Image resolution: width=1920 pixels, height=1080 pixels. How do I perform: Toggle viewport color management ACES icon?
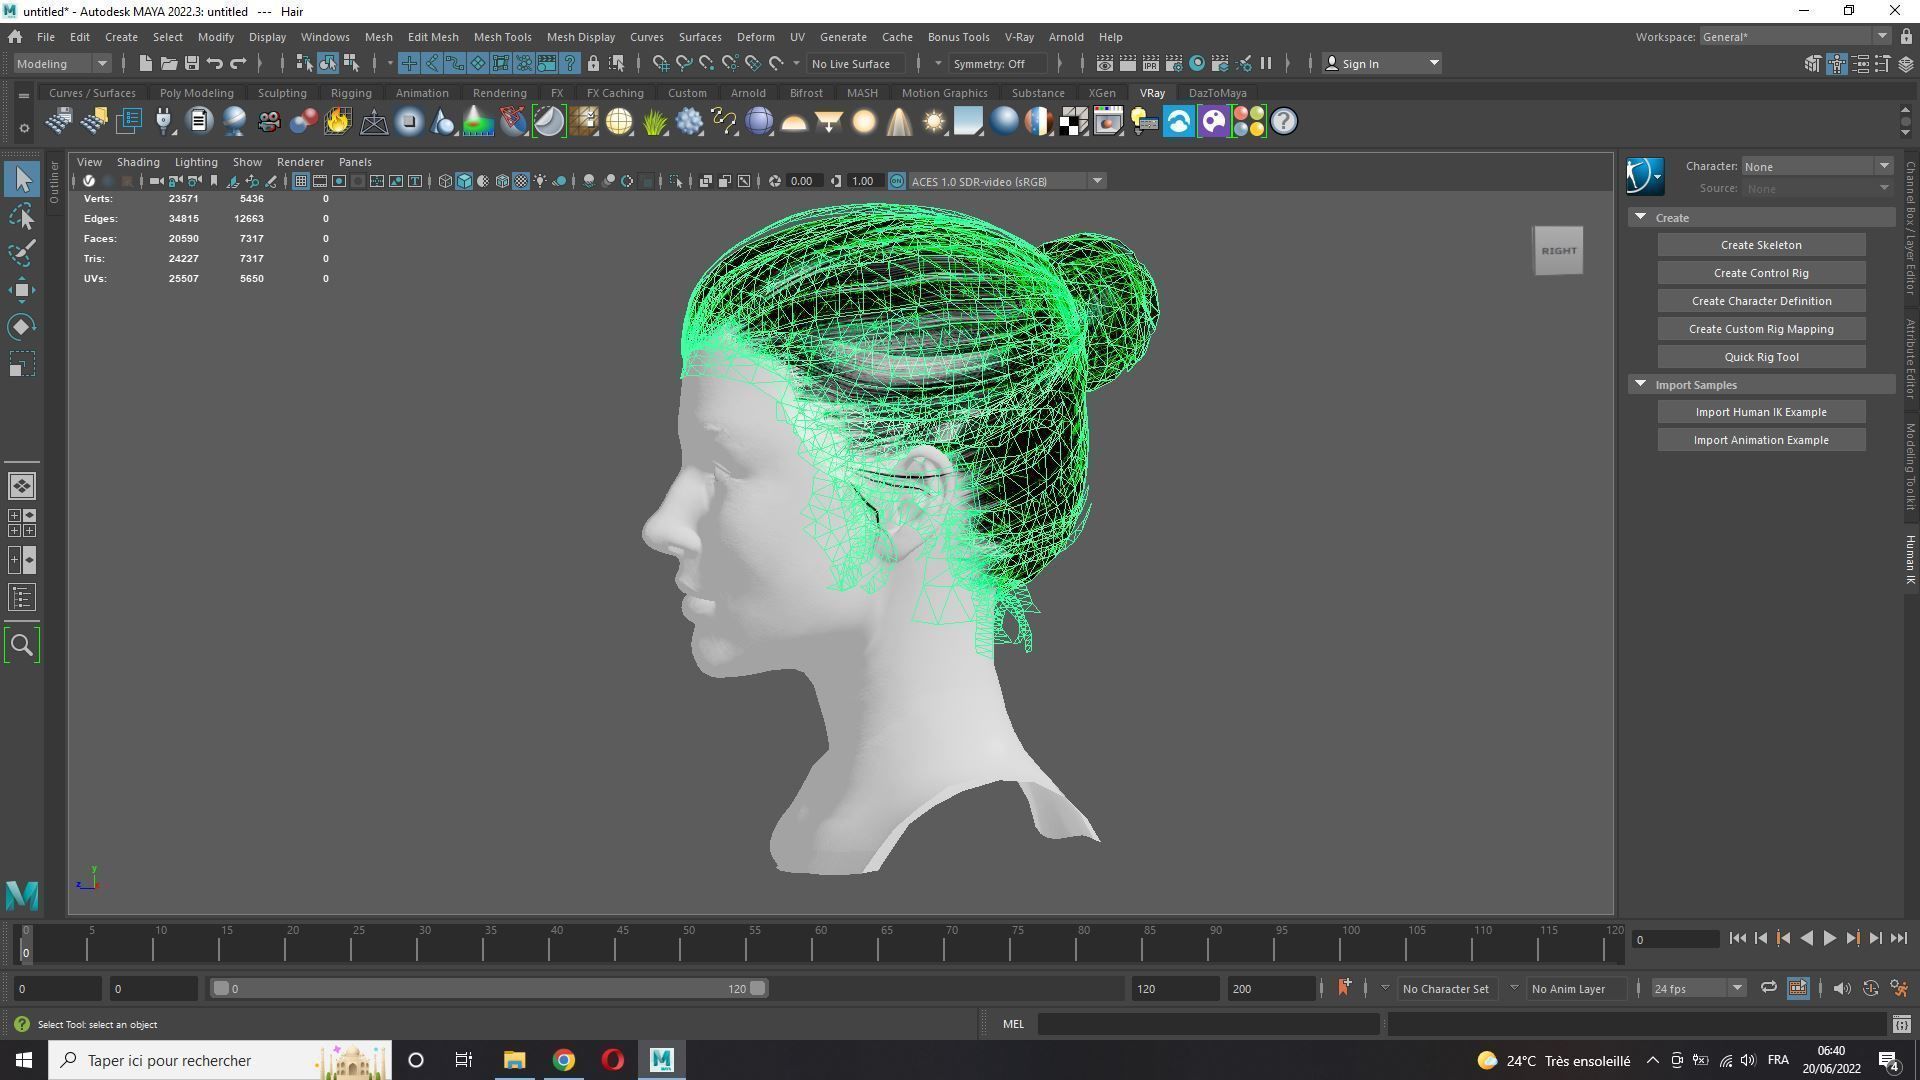click(896, 181)
